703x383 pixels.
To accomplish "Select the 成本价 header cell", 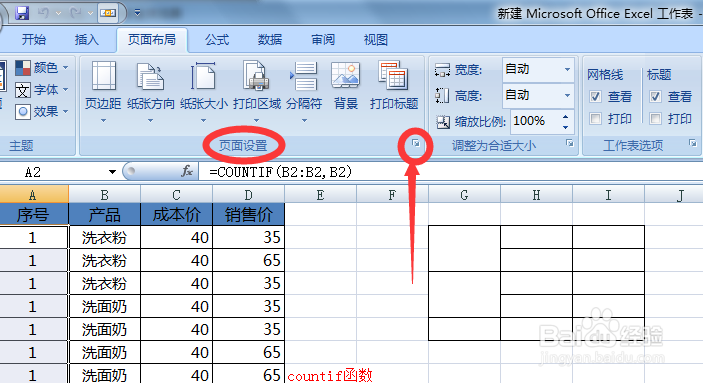I will 177,214.
